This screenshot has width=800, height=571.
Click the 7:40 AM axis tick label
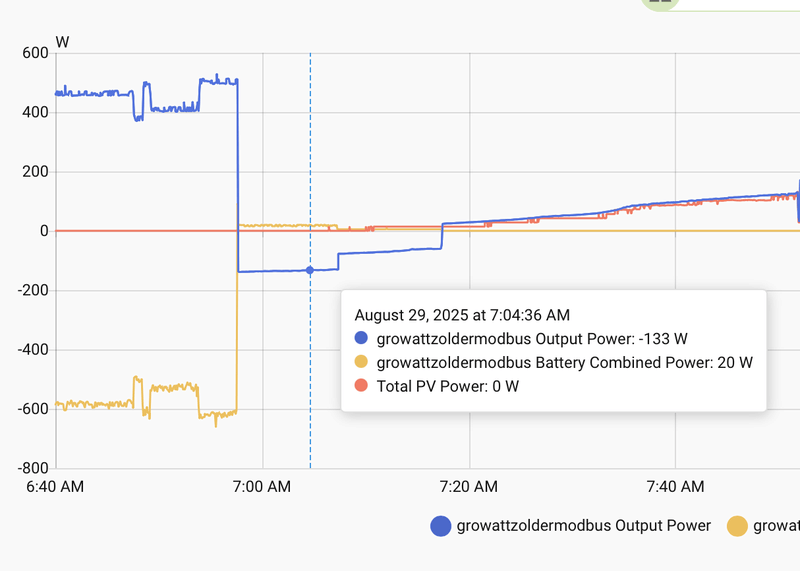(x=675, y=487)
